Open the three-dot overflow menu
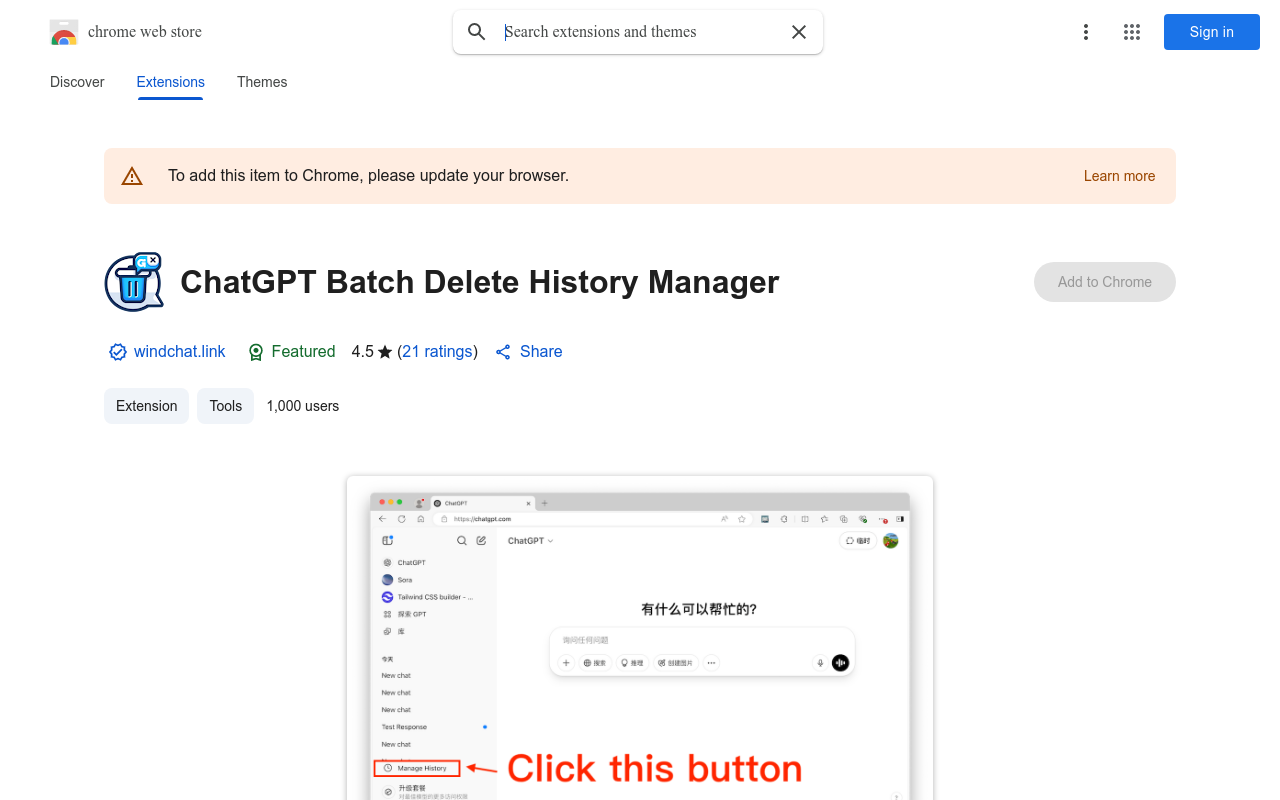1280x800 pixels. tap(1086, 31)
